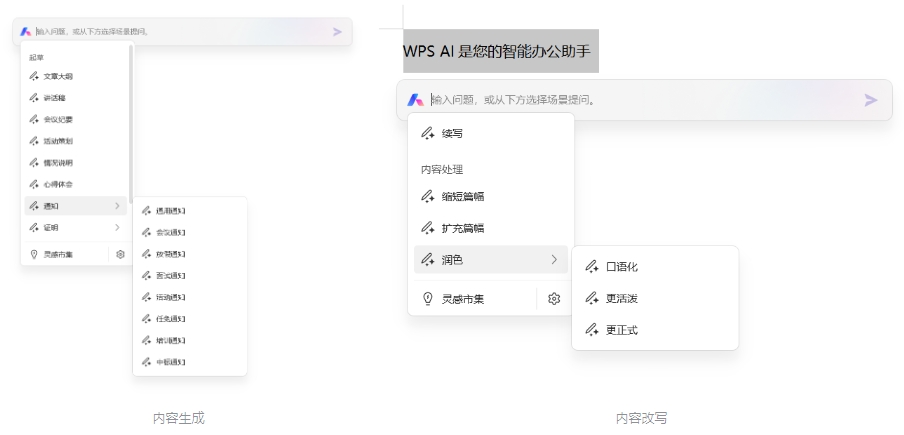Click the question input box in 内容改写 example

point(644,100)
